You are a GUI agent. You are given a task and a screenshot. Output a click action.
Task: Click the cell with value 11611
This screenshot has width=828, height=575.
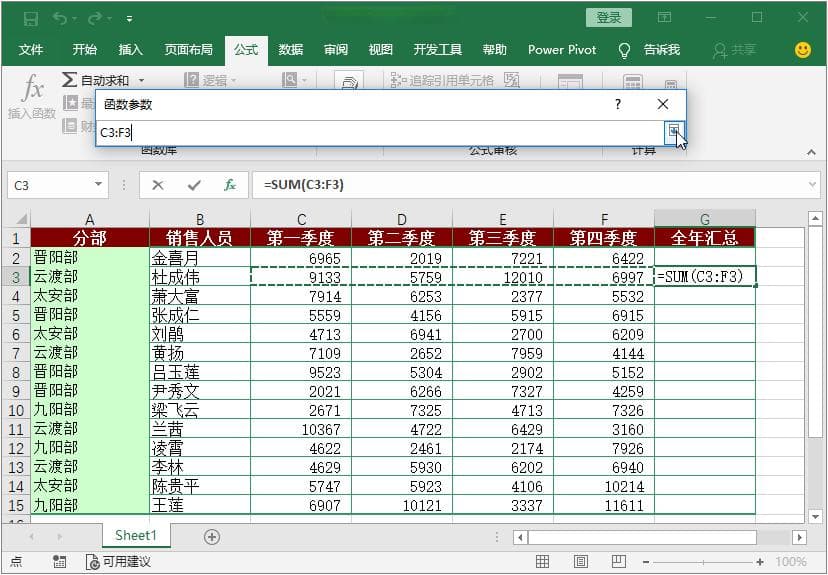click(x=604, y=505)
